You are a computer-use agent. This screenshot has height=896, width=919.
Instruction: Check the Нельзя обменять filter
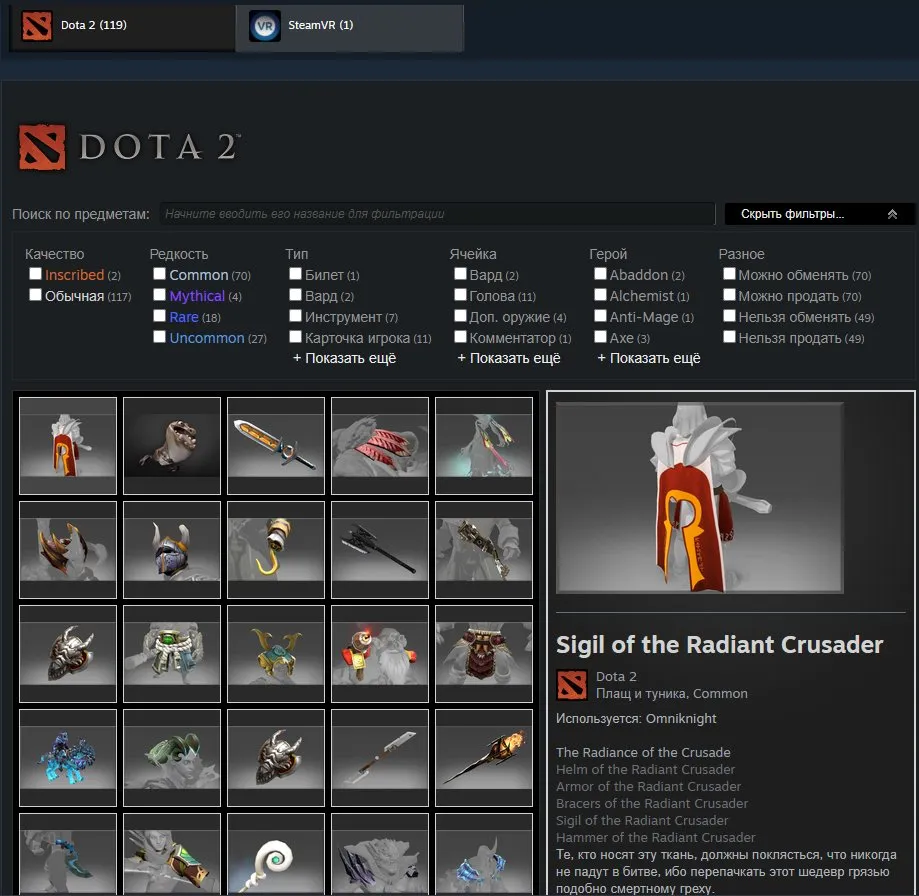tap(729, 316)
